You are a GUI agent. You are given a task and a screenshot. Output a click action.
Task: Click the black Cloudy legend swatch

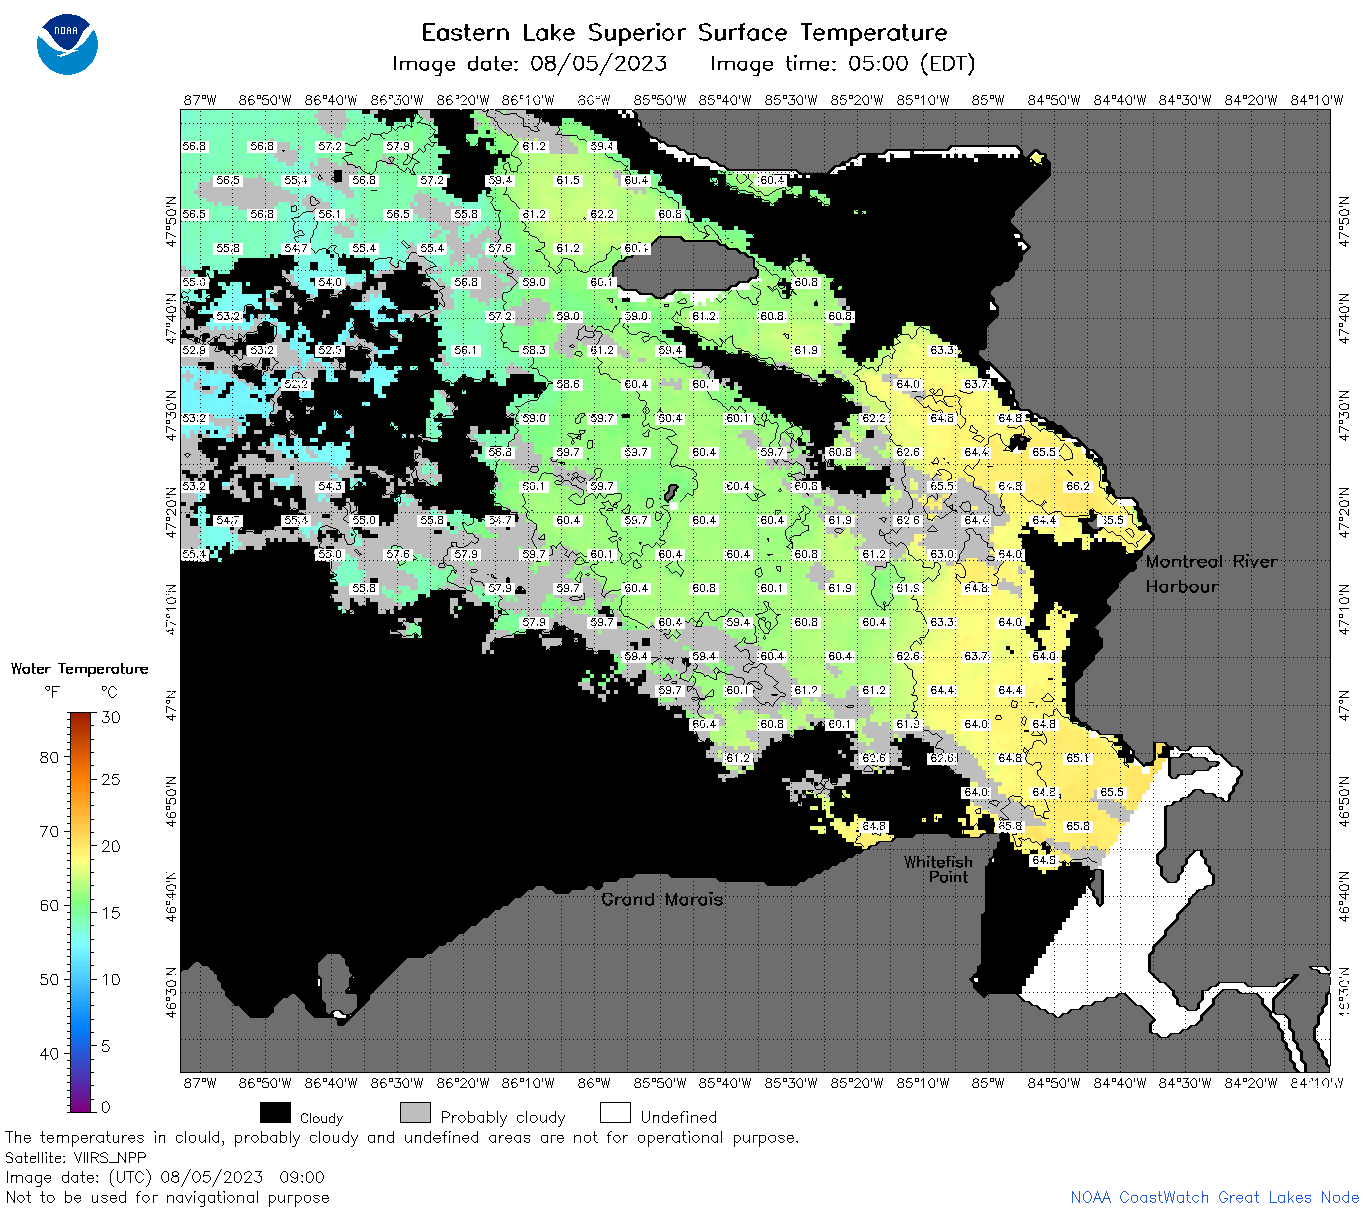pos(275,1113)
